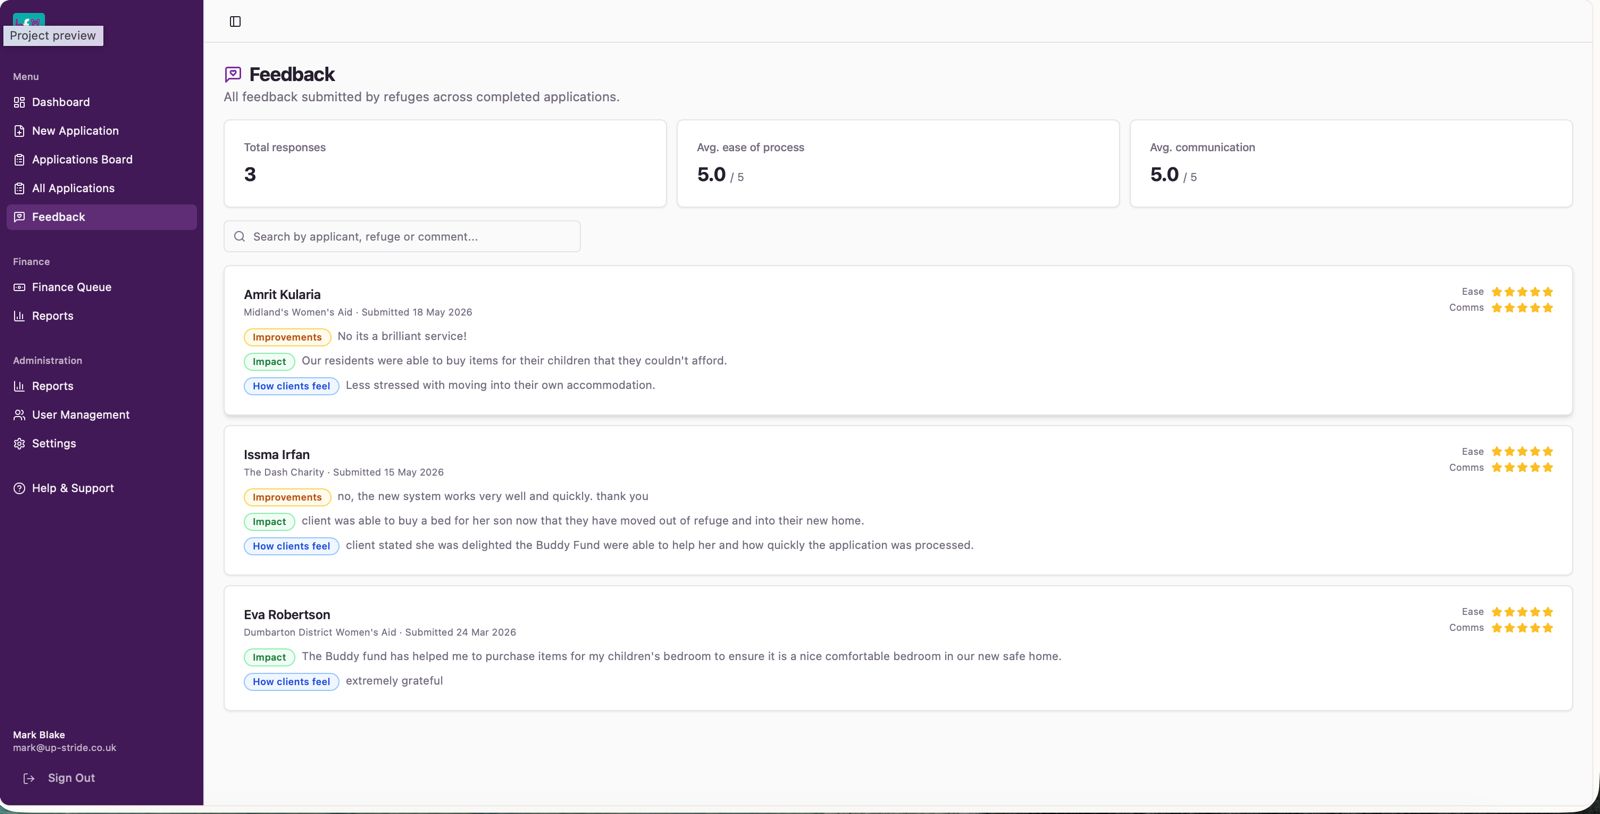1600x814 pixels.
Task: Click the search magnifier icon
Action: pyautogui.click(x=240, y=237)
